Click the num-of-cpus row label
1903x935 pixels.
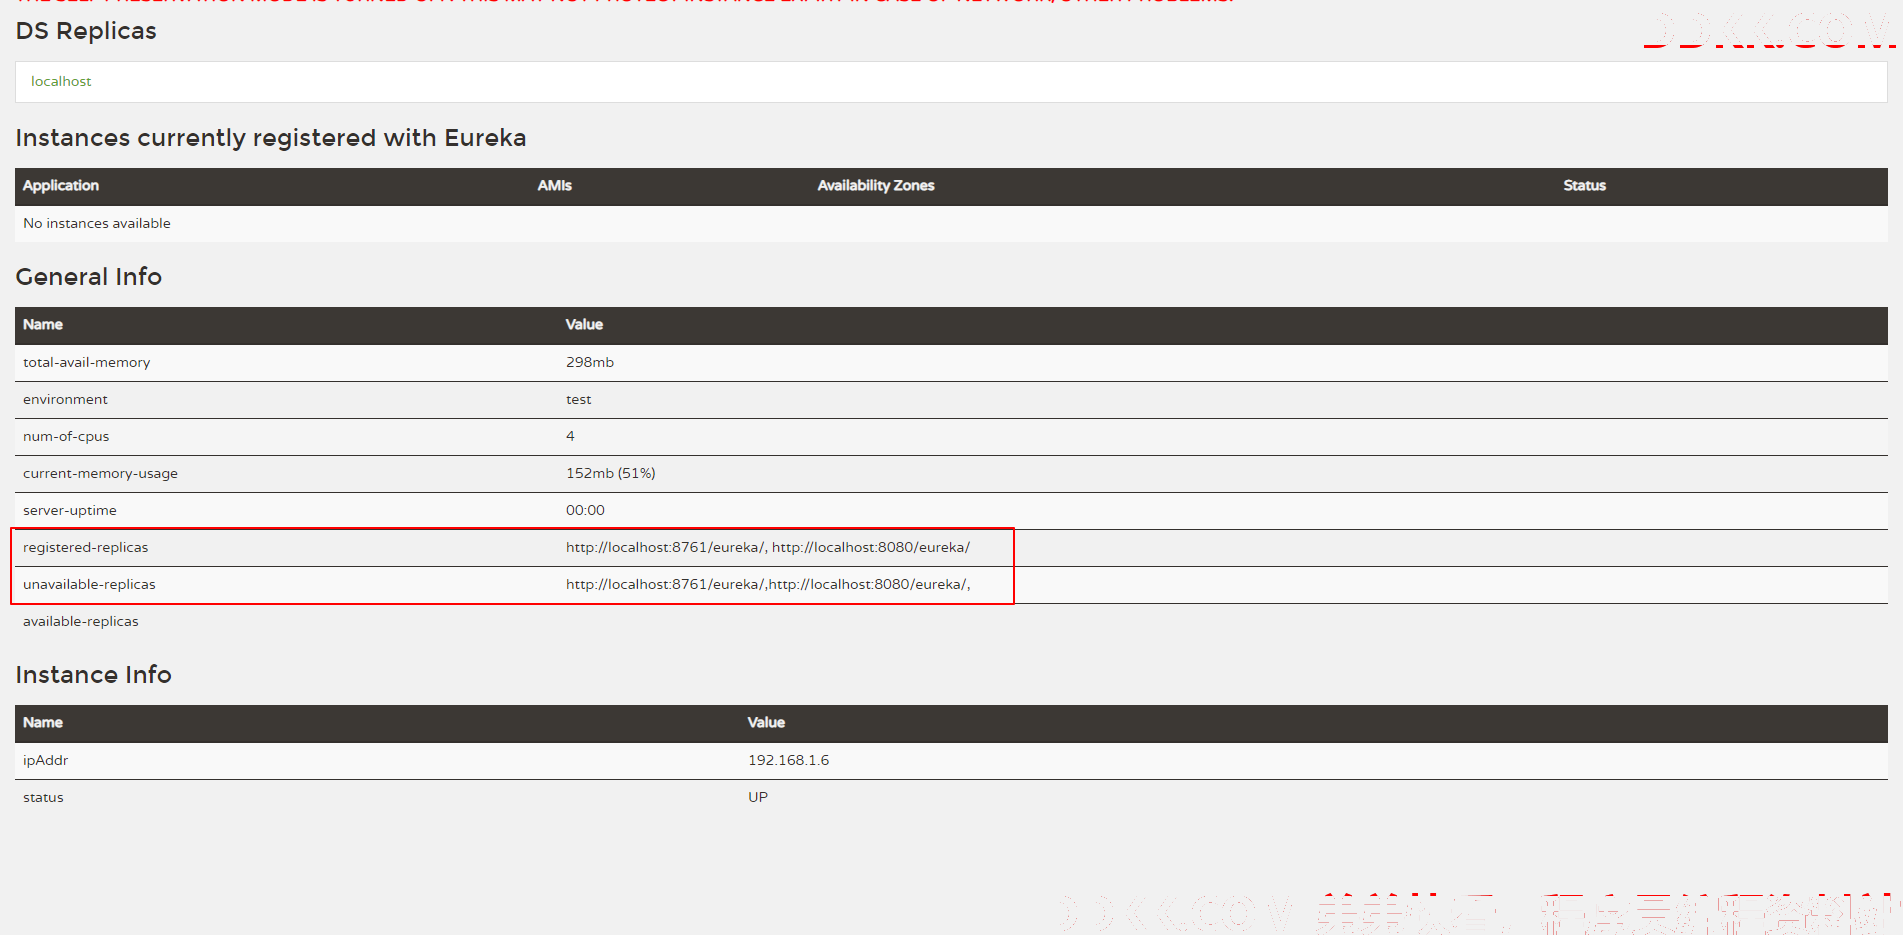tap(66, 437)
